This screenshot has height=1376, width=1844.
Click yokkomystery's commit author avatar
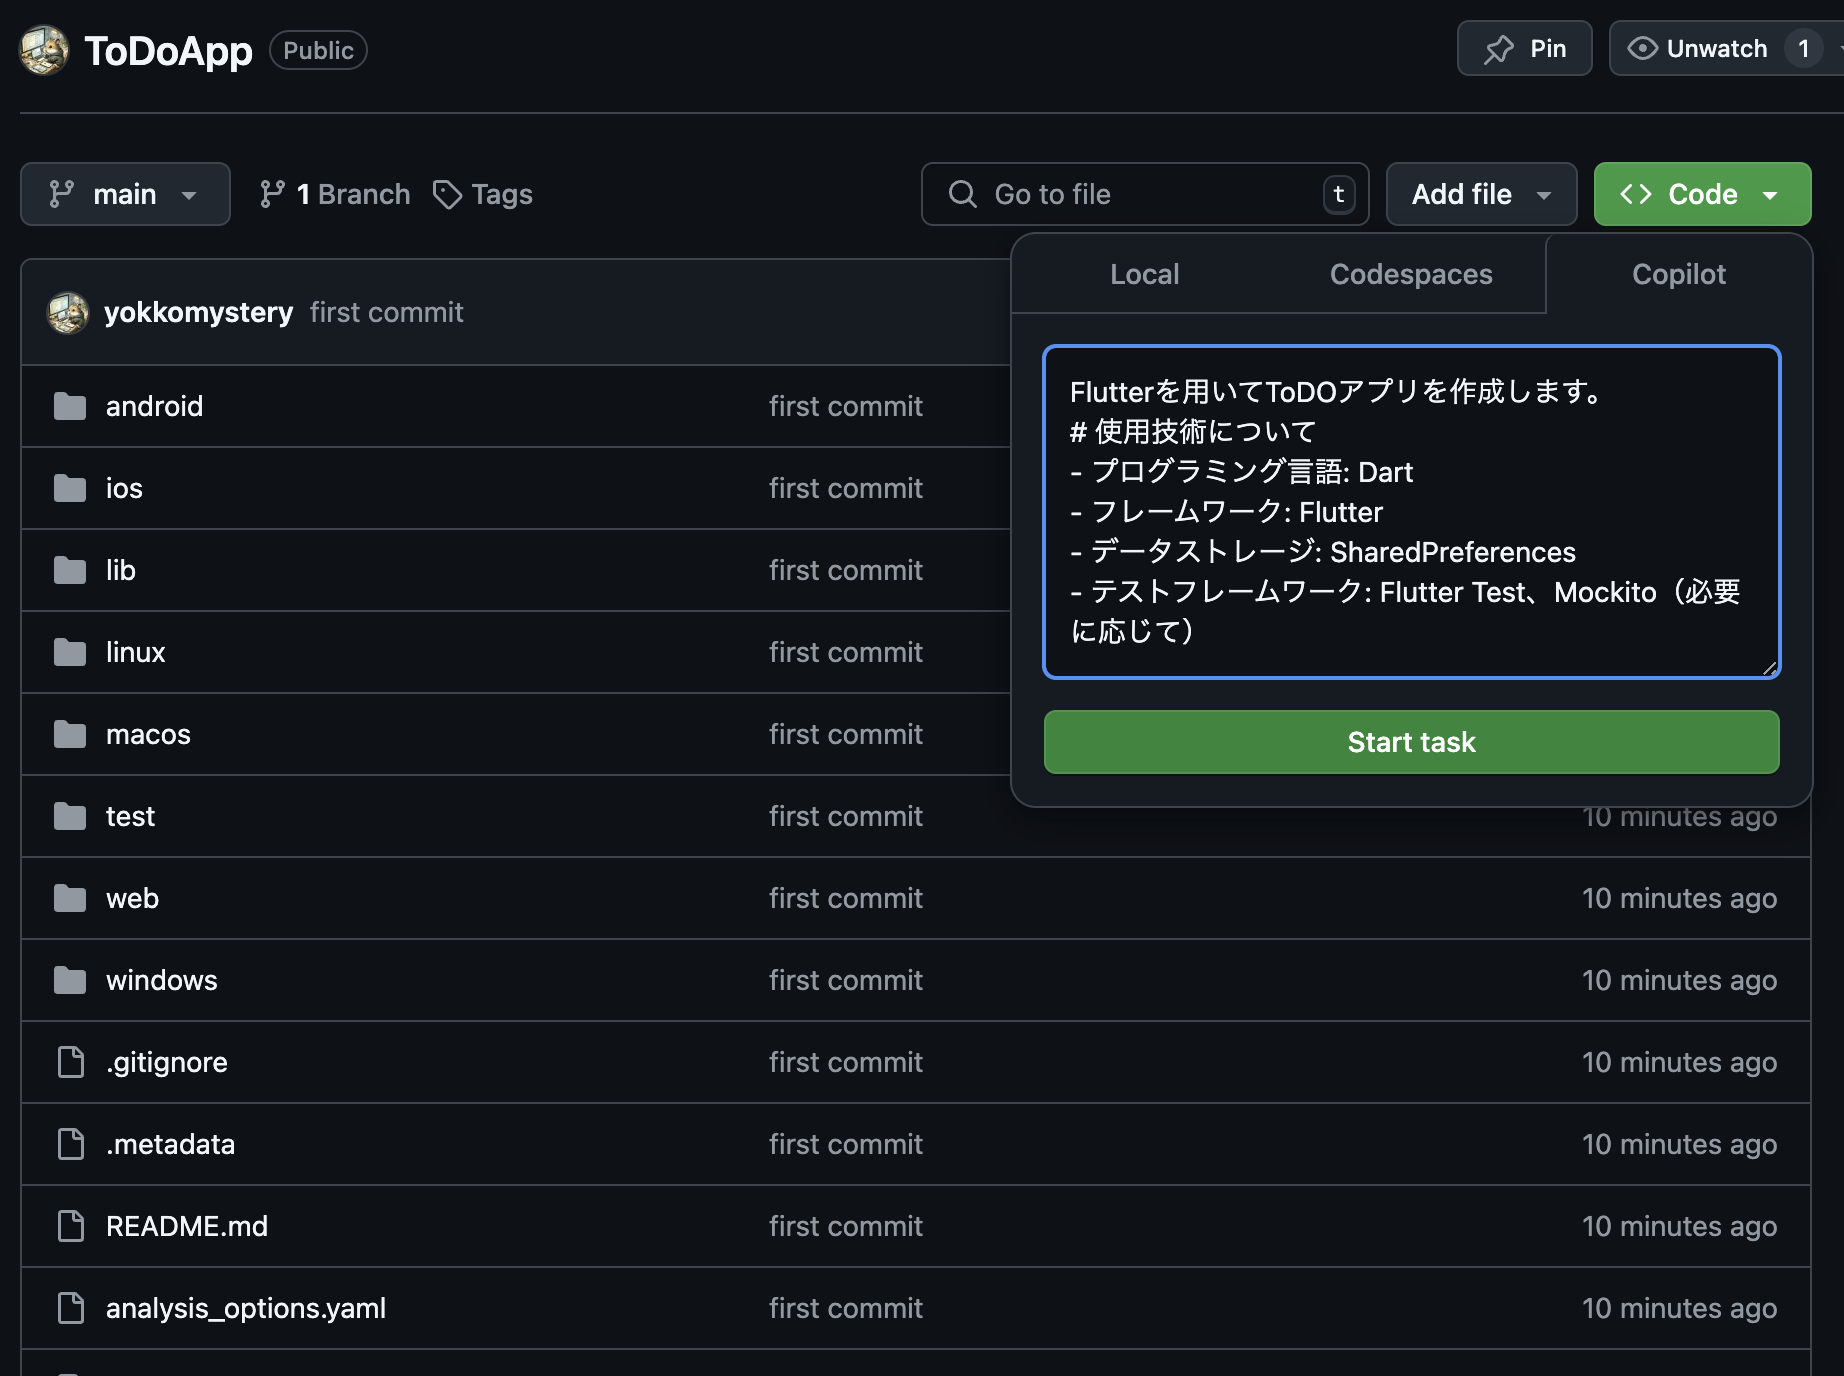(68, 312)
